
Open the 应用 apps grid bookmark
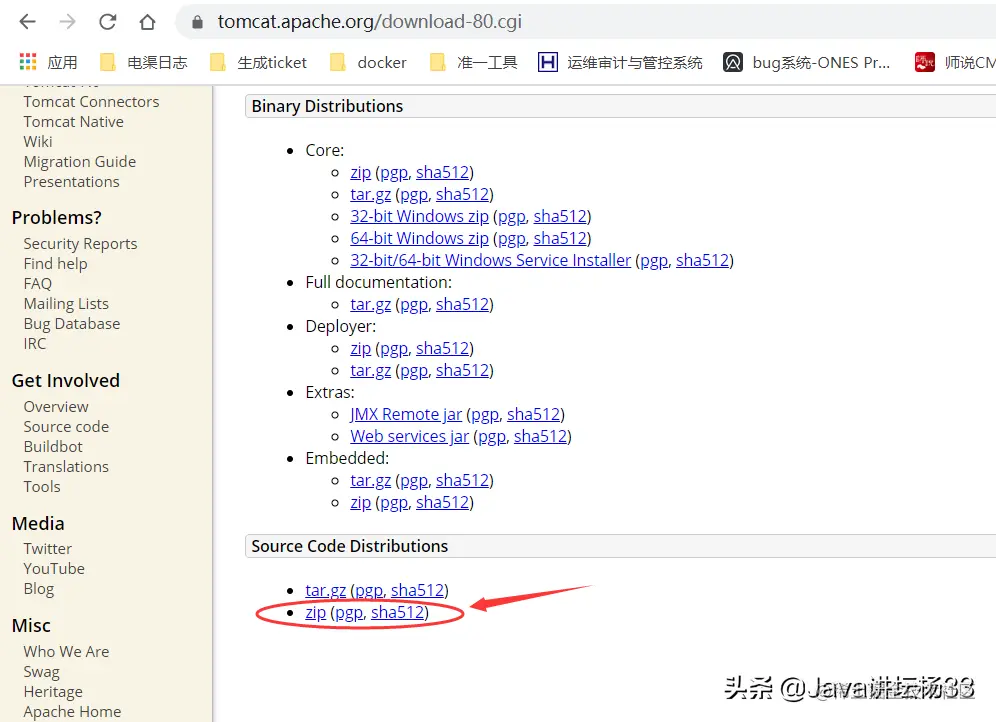click(x=48, y=62)
